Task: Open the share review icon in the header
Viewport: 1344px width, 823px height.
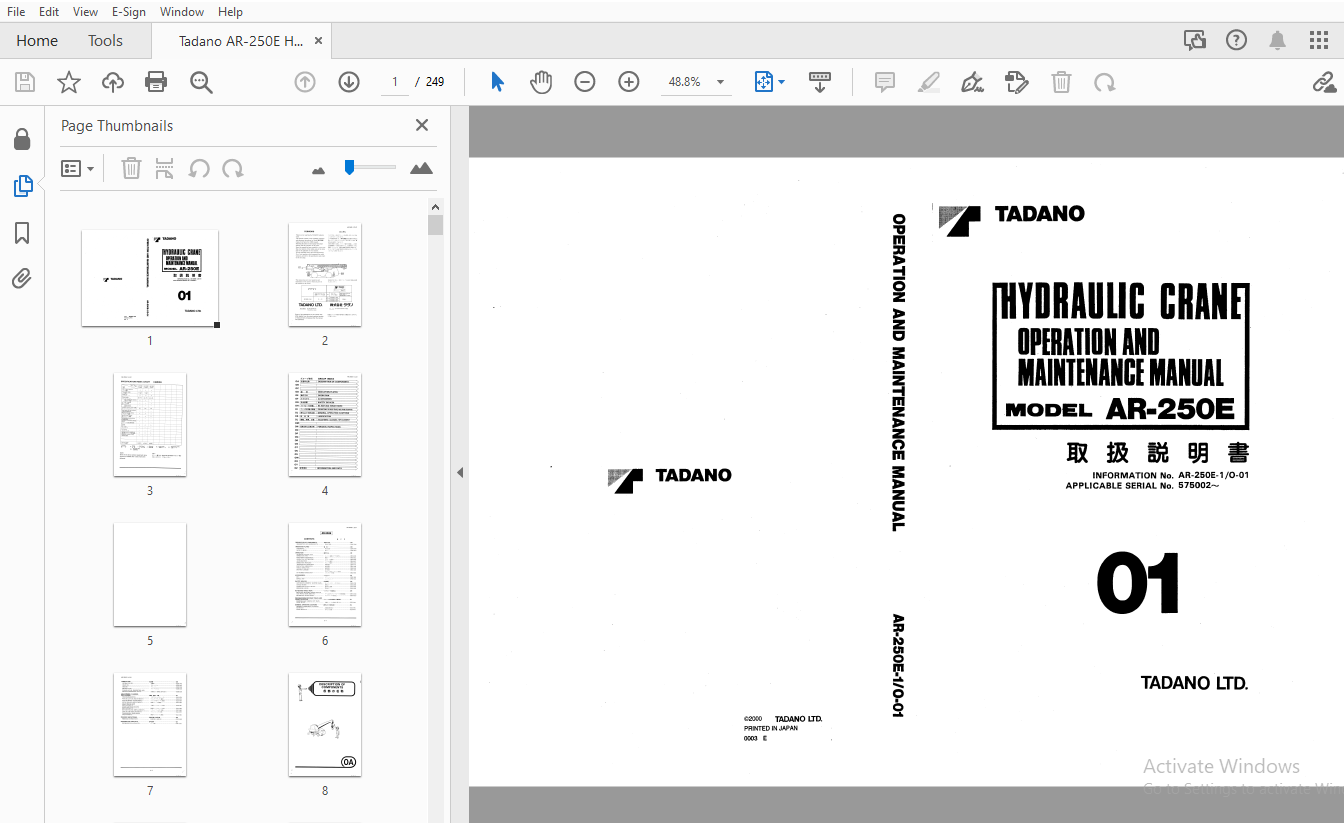Action: [x=1195, y=40]
